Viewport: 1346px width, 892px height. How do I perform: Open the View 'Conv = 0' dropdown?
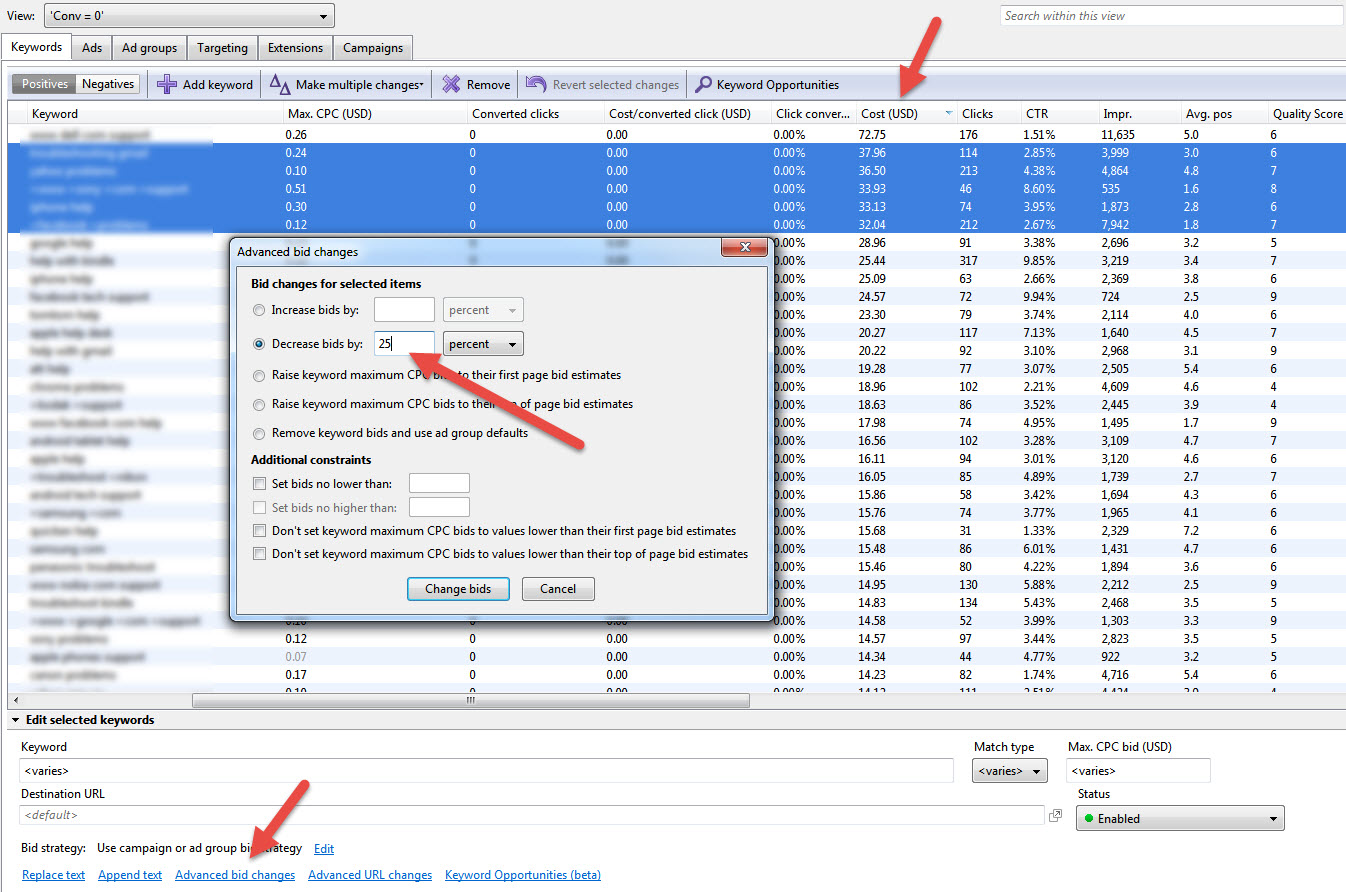[x=189, y=16]
